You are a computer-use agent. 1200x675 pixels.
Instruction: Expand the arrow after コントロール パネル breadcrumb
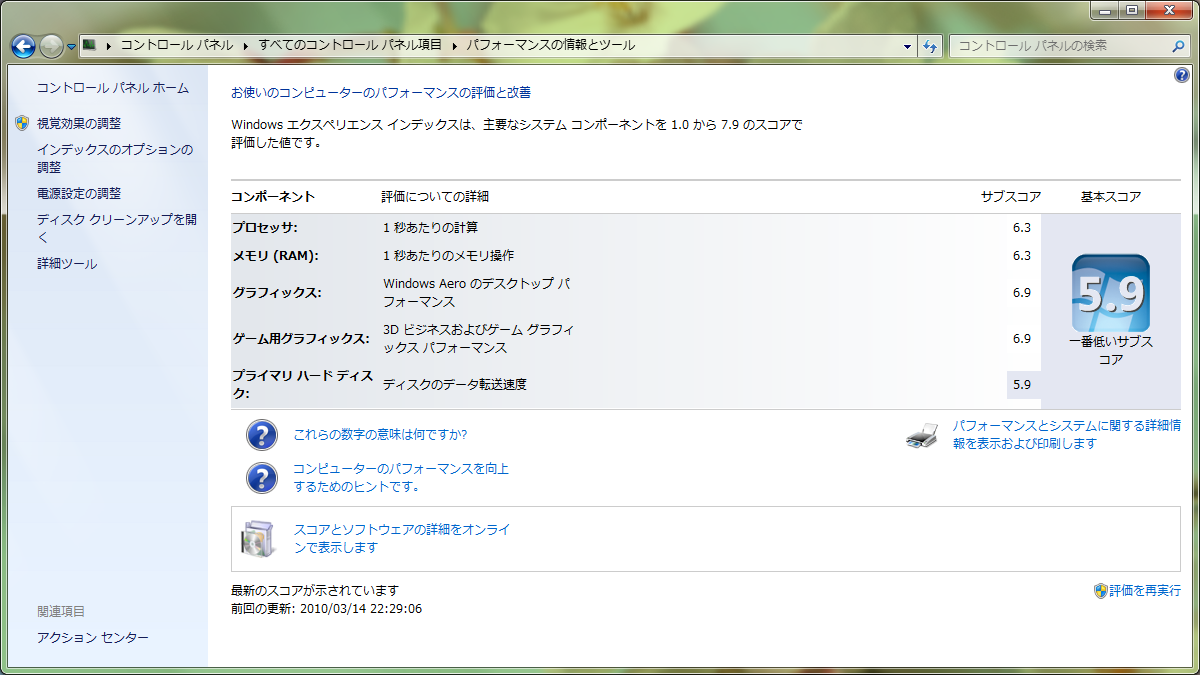pyautogui.click(x=244, y=45)
